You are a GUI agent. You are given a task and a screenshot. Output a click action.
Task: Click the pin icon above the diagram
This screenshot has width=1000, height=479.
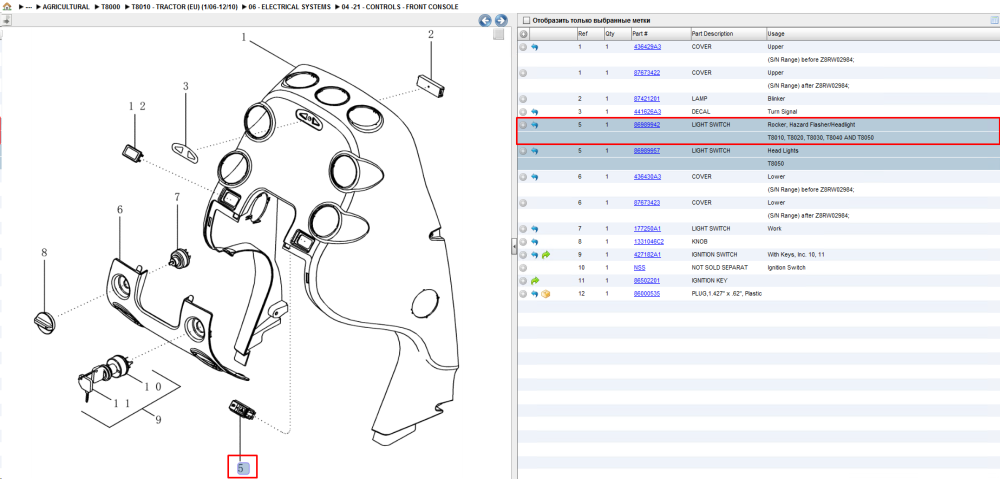(x=6, y=20)
